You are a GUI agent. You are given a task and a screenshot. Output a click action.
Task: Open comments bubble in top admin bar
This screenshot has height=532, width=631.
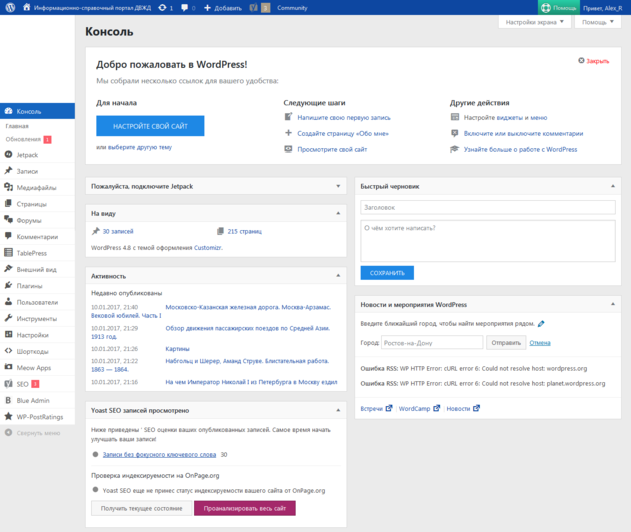(x=185, y=7)
